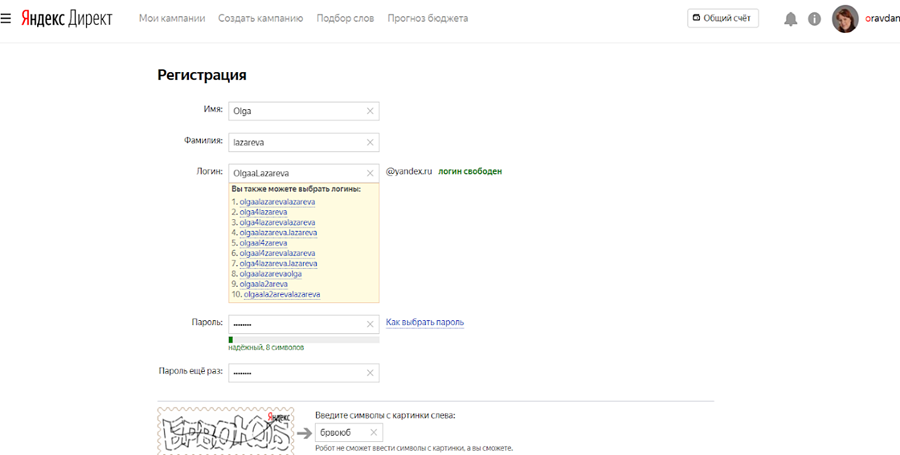Open the notifications bell
This screenshot has height=455, width=900.
tap(791, 19)
